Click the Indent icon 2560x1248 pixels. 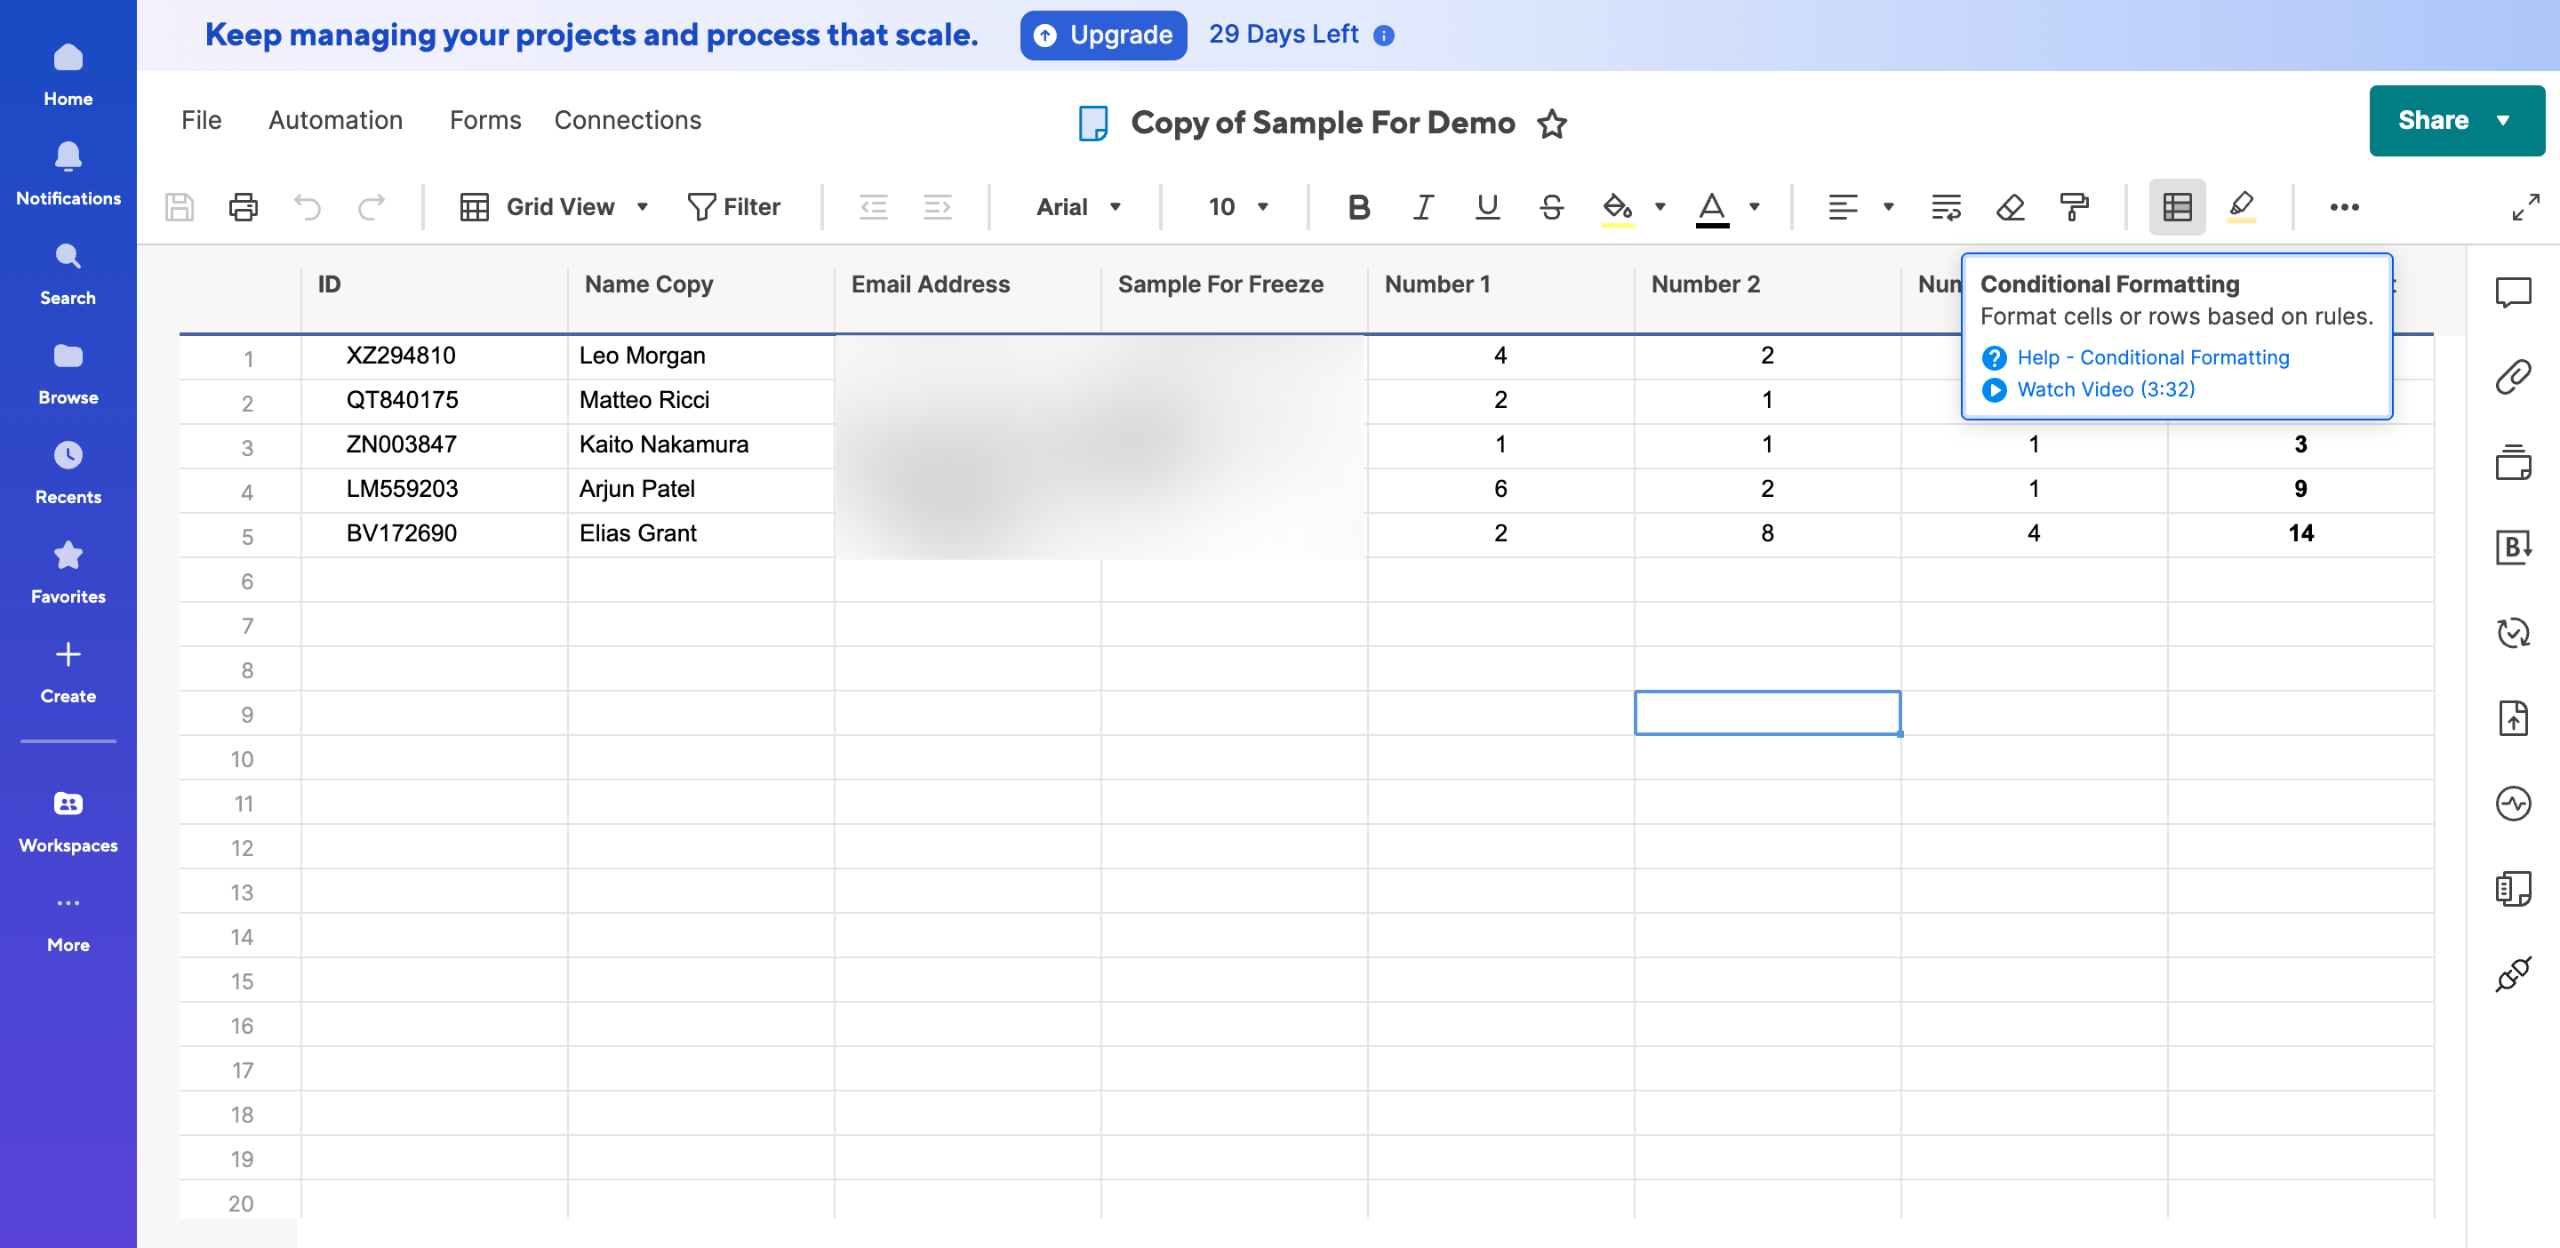938,207
